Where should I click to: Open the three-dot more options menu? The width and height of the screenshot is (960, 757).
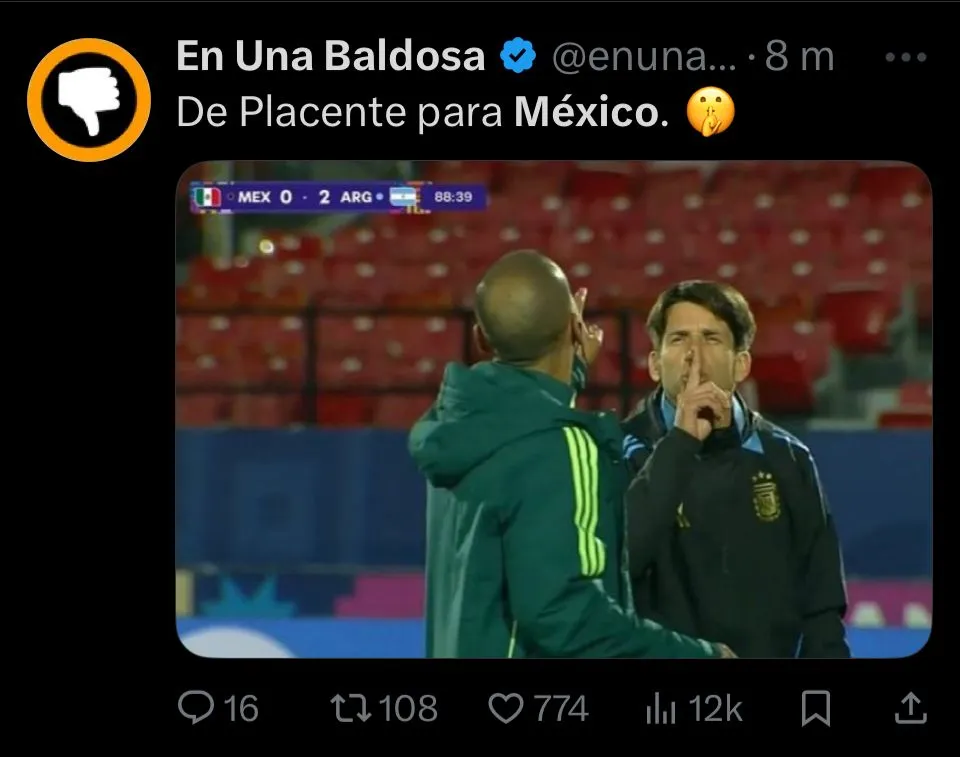coord(906,58)
